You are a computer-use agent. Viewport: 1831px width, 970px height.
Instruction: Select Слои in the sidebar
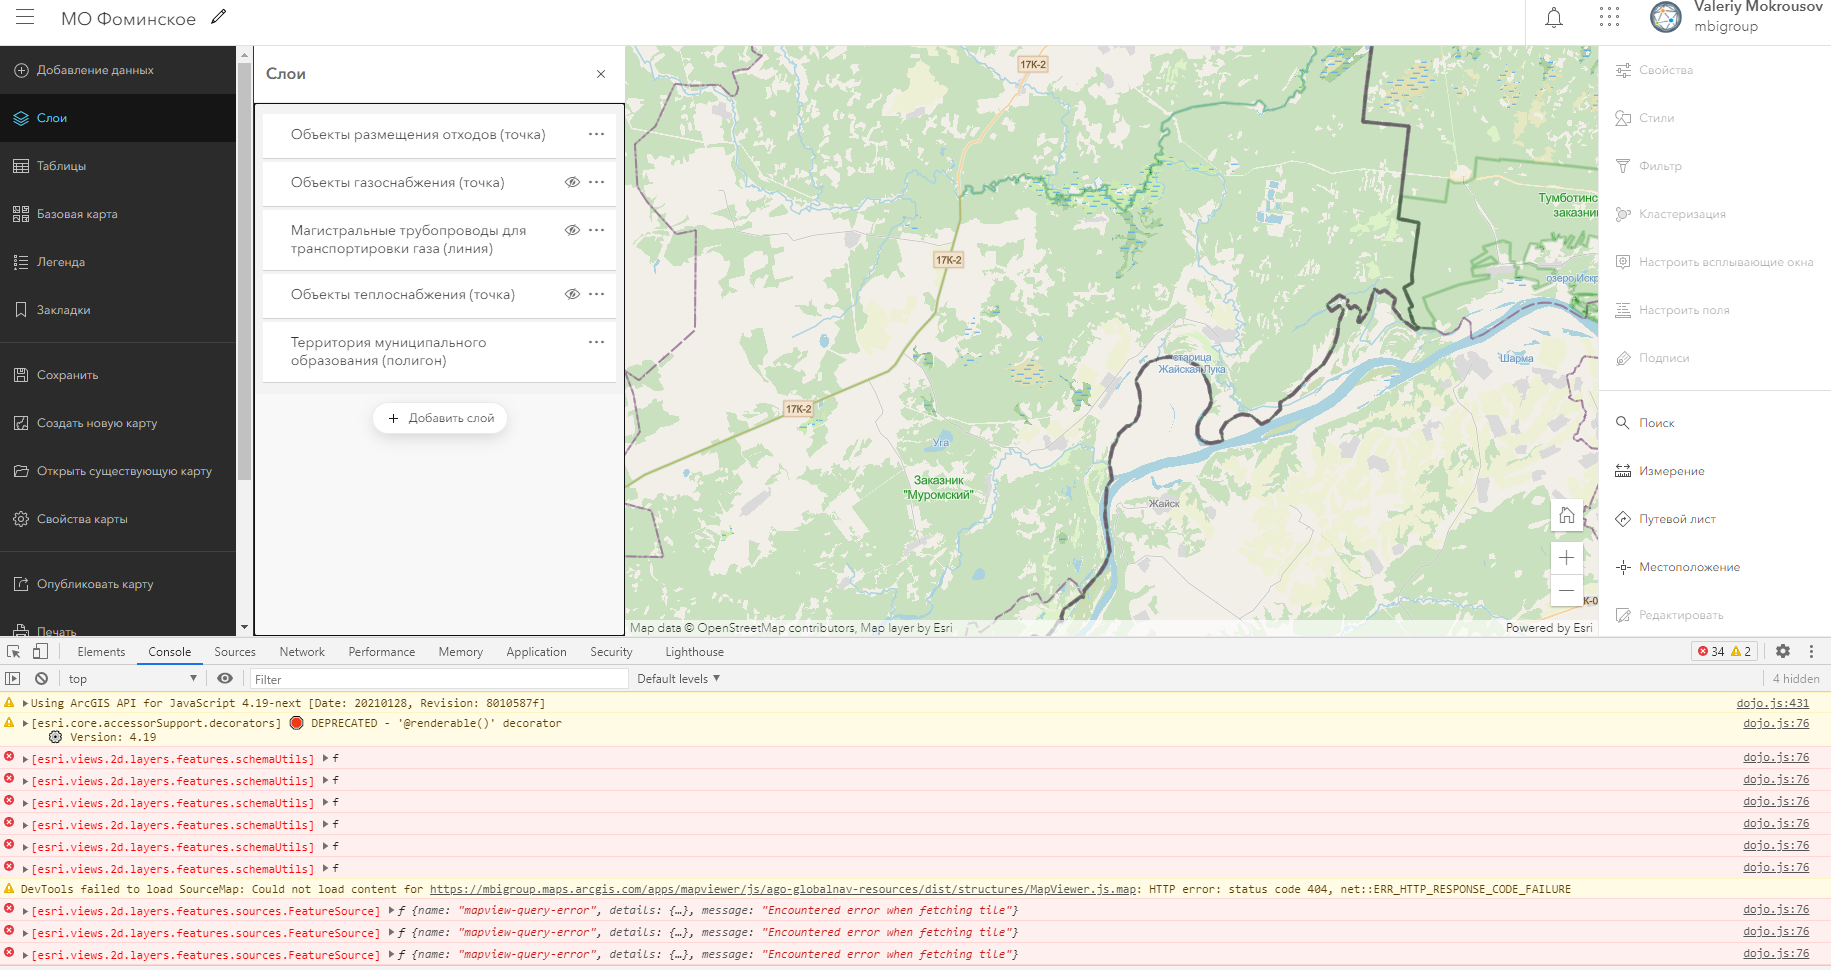point(118,118)
